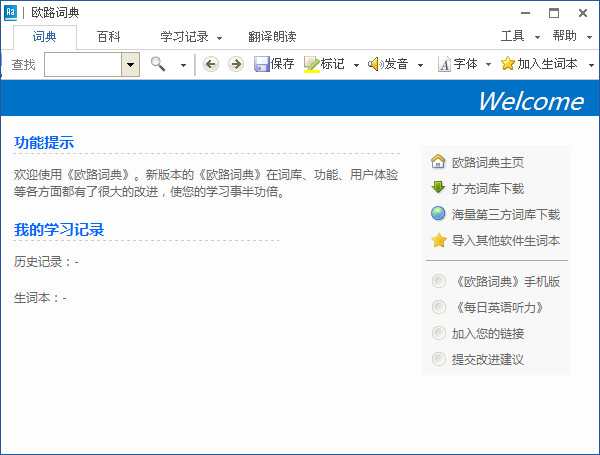Close the 欧路词典 window
Image resolution: width=600 pixels, height=455 pixels.
583,13
